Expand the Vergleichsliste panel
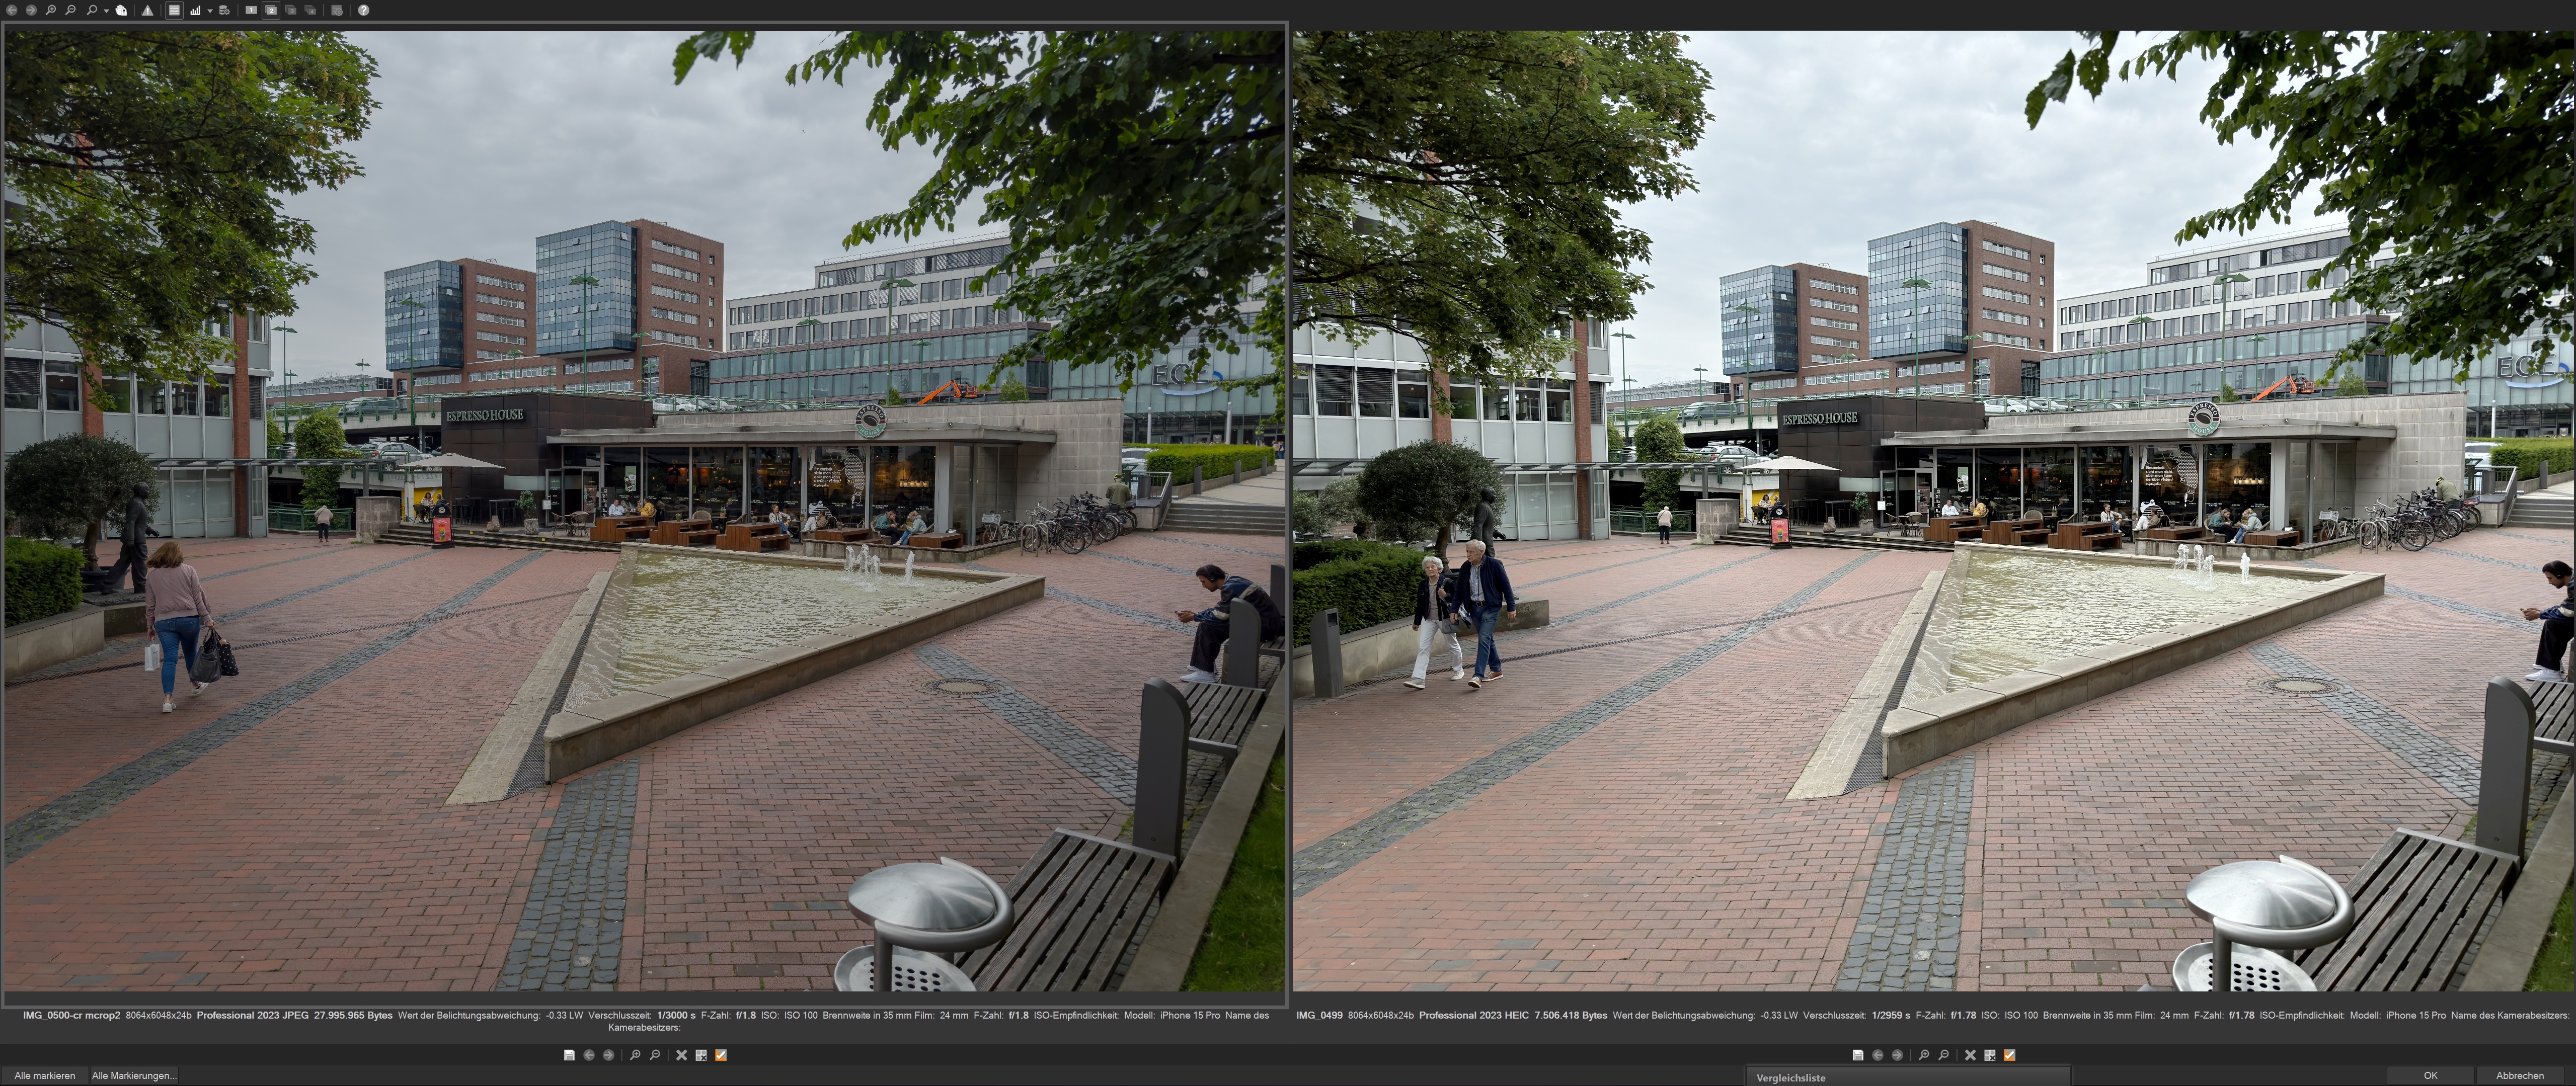 [x=1791, y=1078]
